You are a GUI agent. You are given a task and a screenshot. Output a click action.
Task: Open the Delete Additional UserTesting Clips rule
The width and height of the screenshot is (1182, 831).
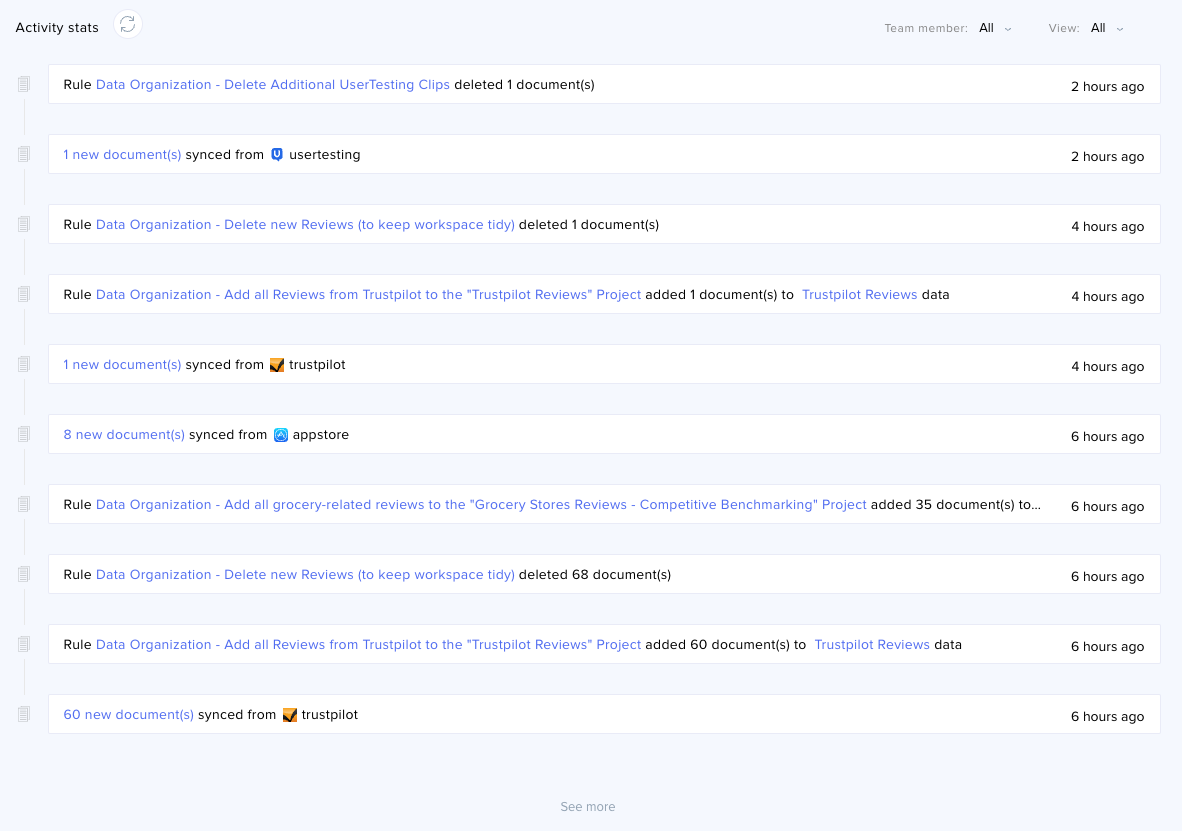pyautogui.click(x=272, y=85)
